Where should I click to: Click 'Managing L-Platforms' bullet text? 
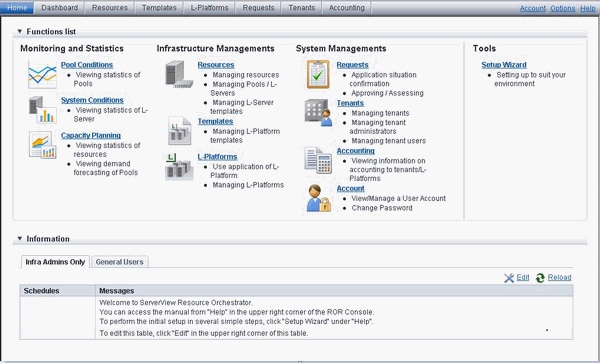pyautogui.click(x=248, y=185)
